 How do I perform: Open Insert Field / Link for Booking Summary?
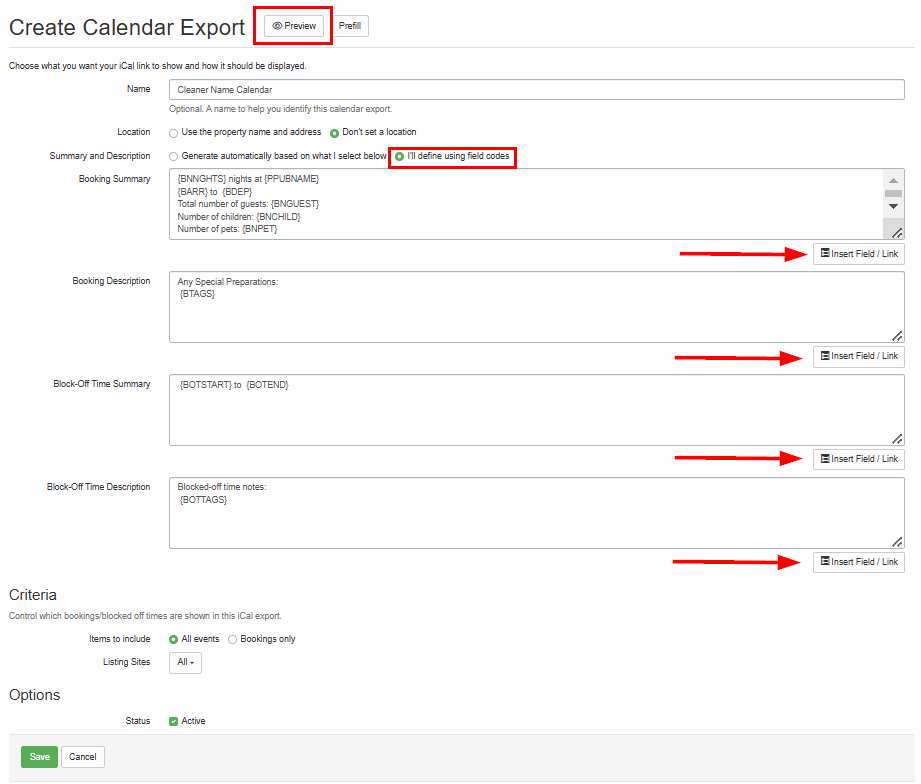858,254
